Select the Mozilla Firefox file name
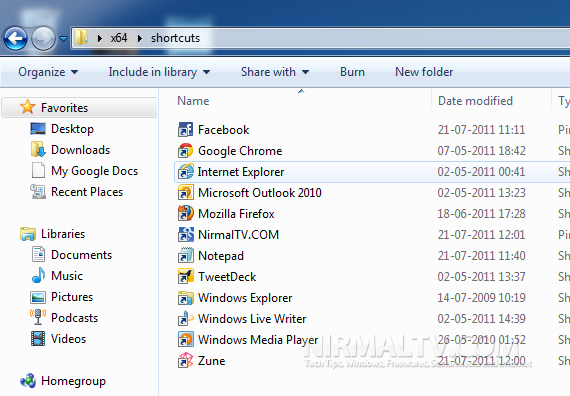 pyautogui.click(x=236, y=214)
